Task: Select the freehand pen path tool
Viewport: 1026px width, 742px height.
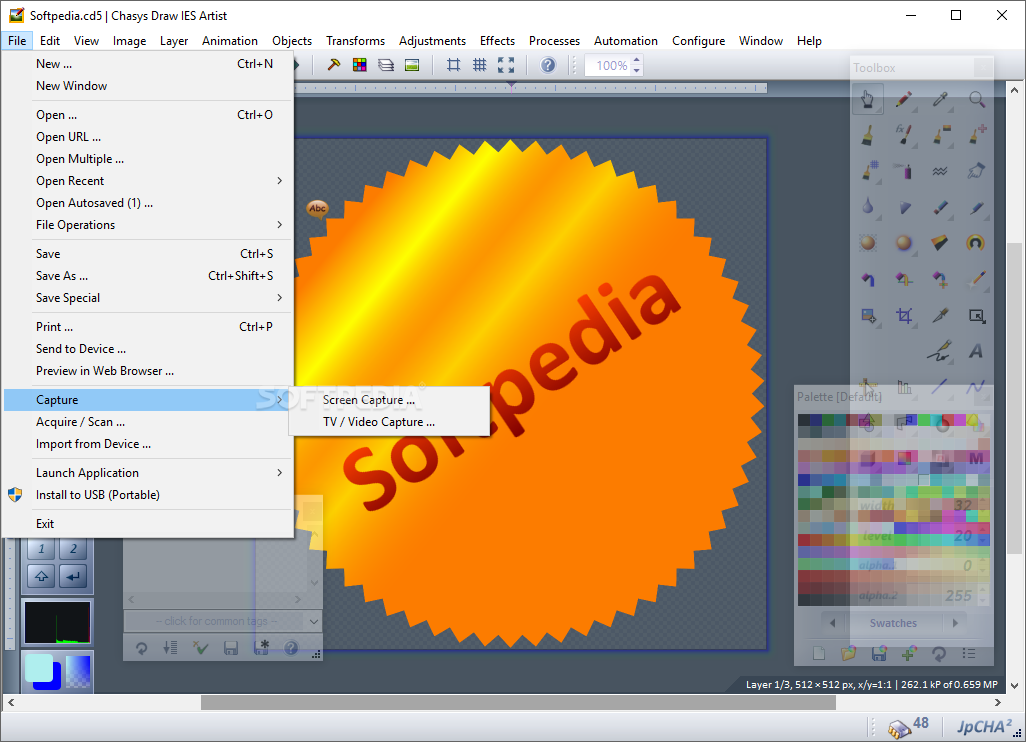Action: (x=940, y=351)
